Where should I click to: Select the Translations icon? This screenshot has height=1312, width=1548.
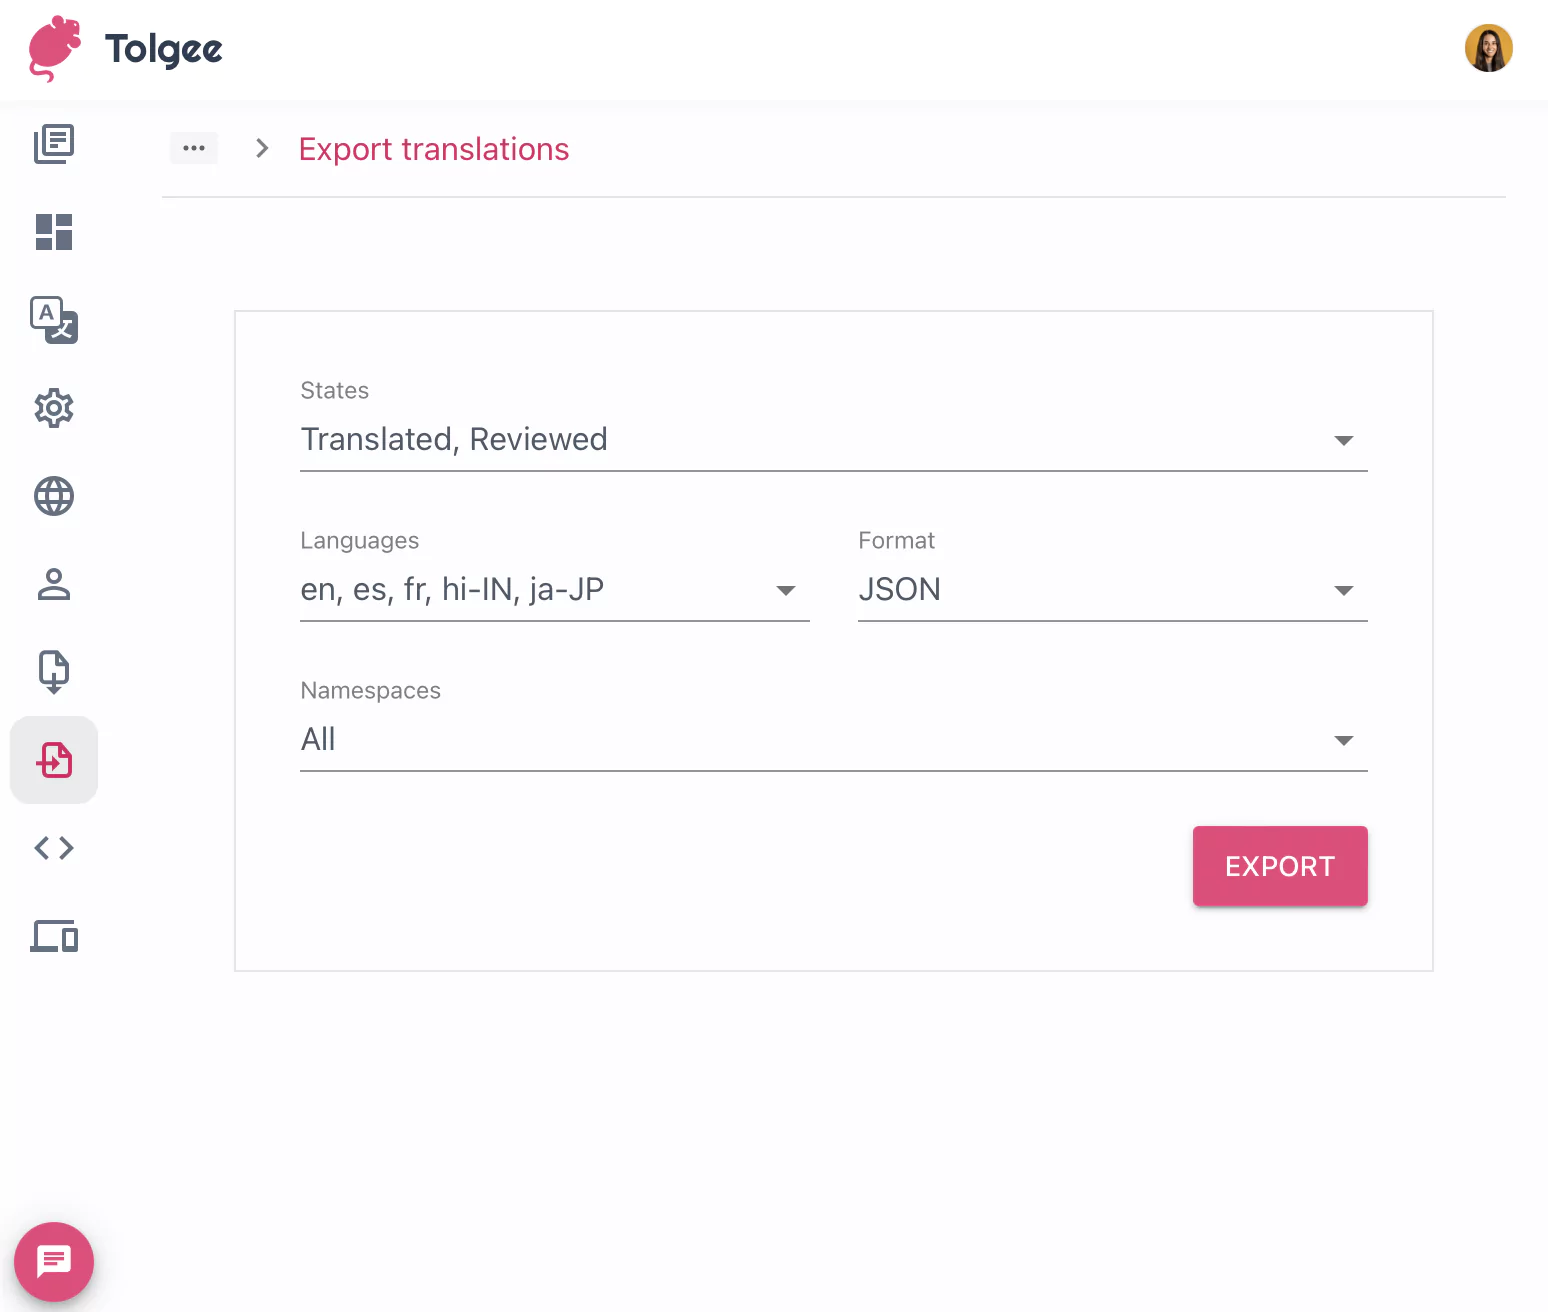[x=54, y=321]
